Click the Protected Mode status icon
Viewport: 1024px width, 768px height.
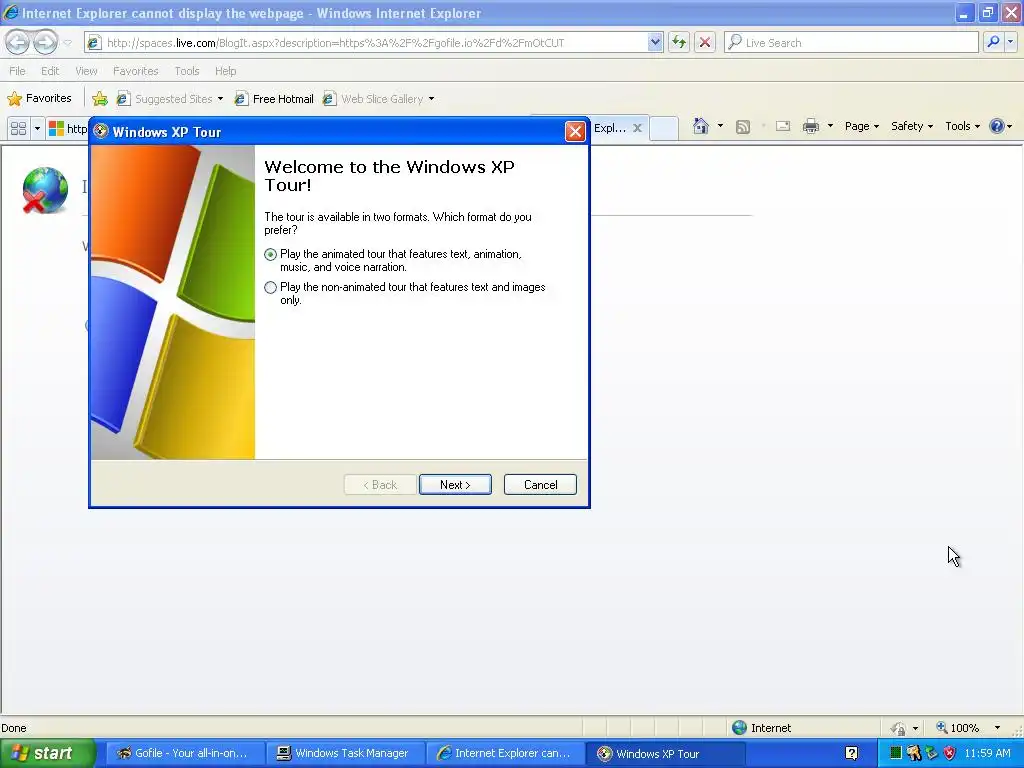[899, 728]
